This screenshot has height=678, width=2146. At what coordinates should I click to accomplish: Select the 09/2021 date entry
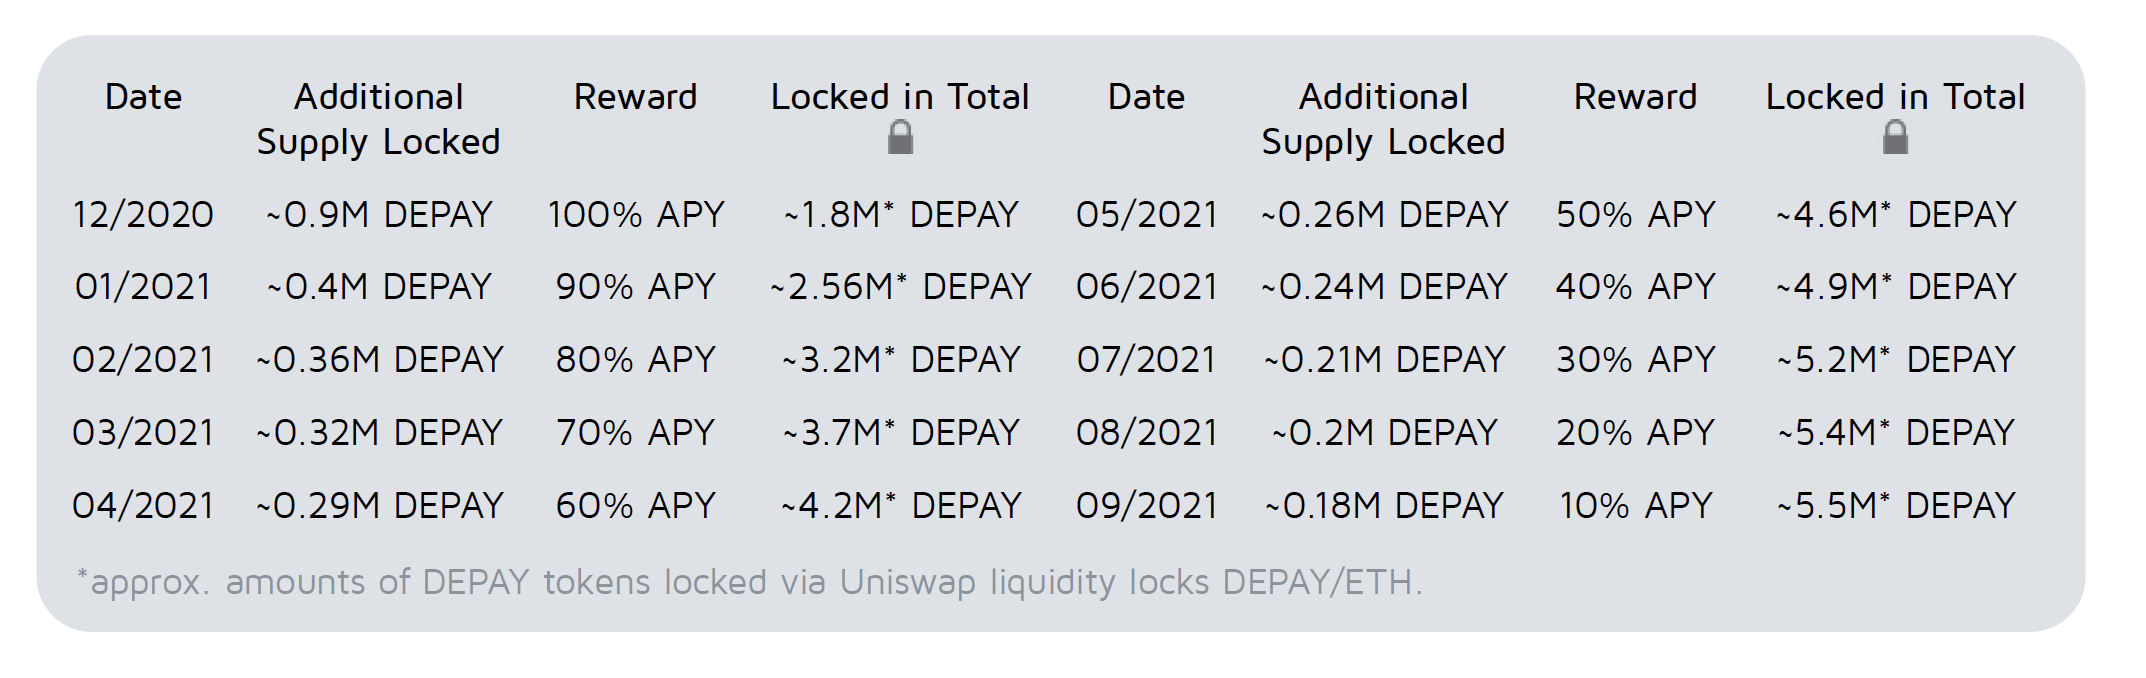coord(1146,506)
